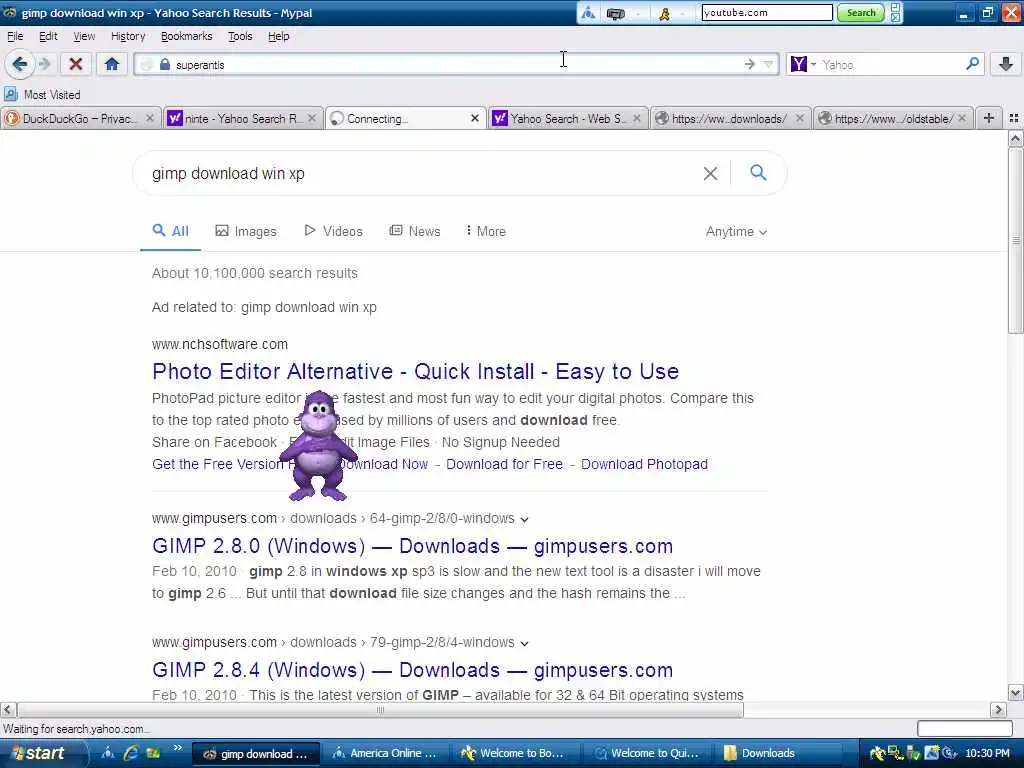
Task: Switch to the Welcome to Bo... taskbar window
Action: [x=515, y=753]
